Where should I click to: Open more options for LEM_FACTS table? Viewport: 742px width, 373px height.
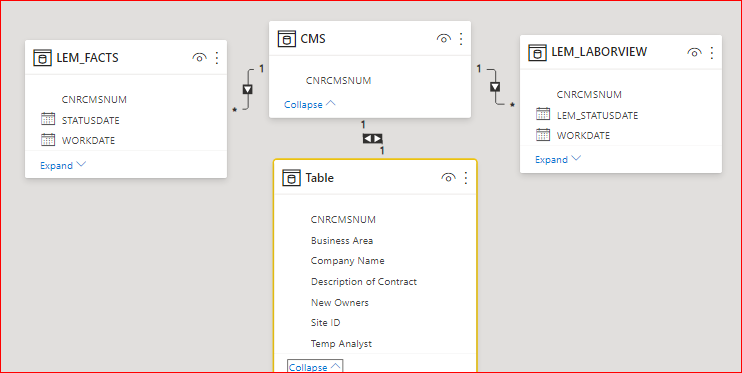[217, 58]
